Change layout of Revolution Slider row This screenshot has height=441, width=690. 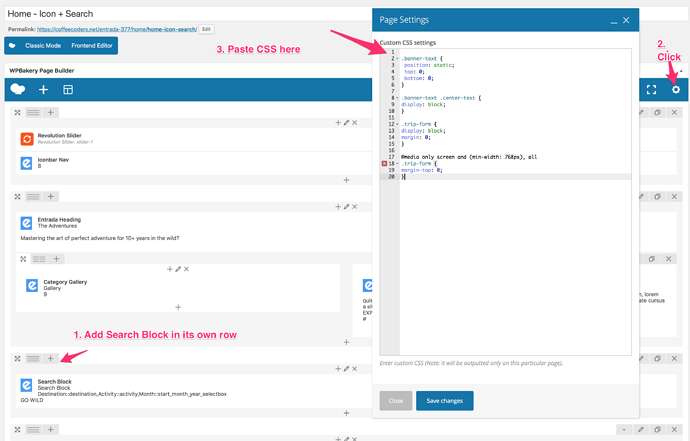tap(33, 113)
